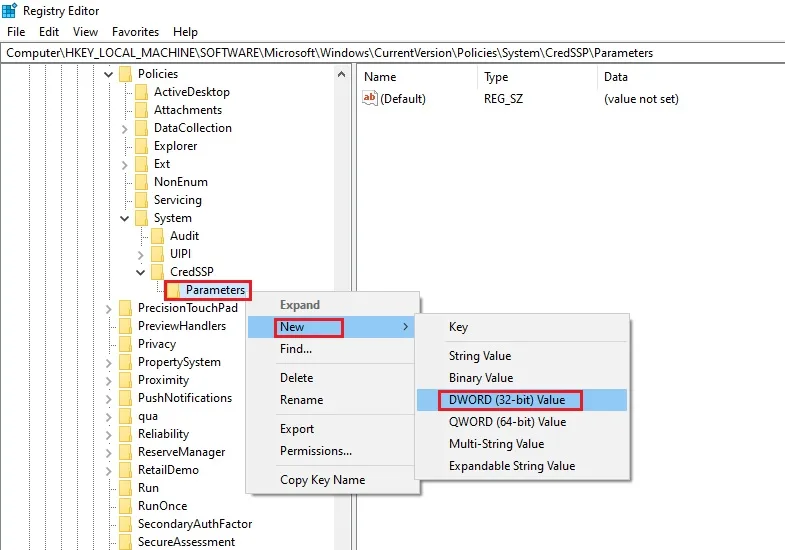Click the ReserveManager folder icon
785x550 pixels.
point(126,452)
